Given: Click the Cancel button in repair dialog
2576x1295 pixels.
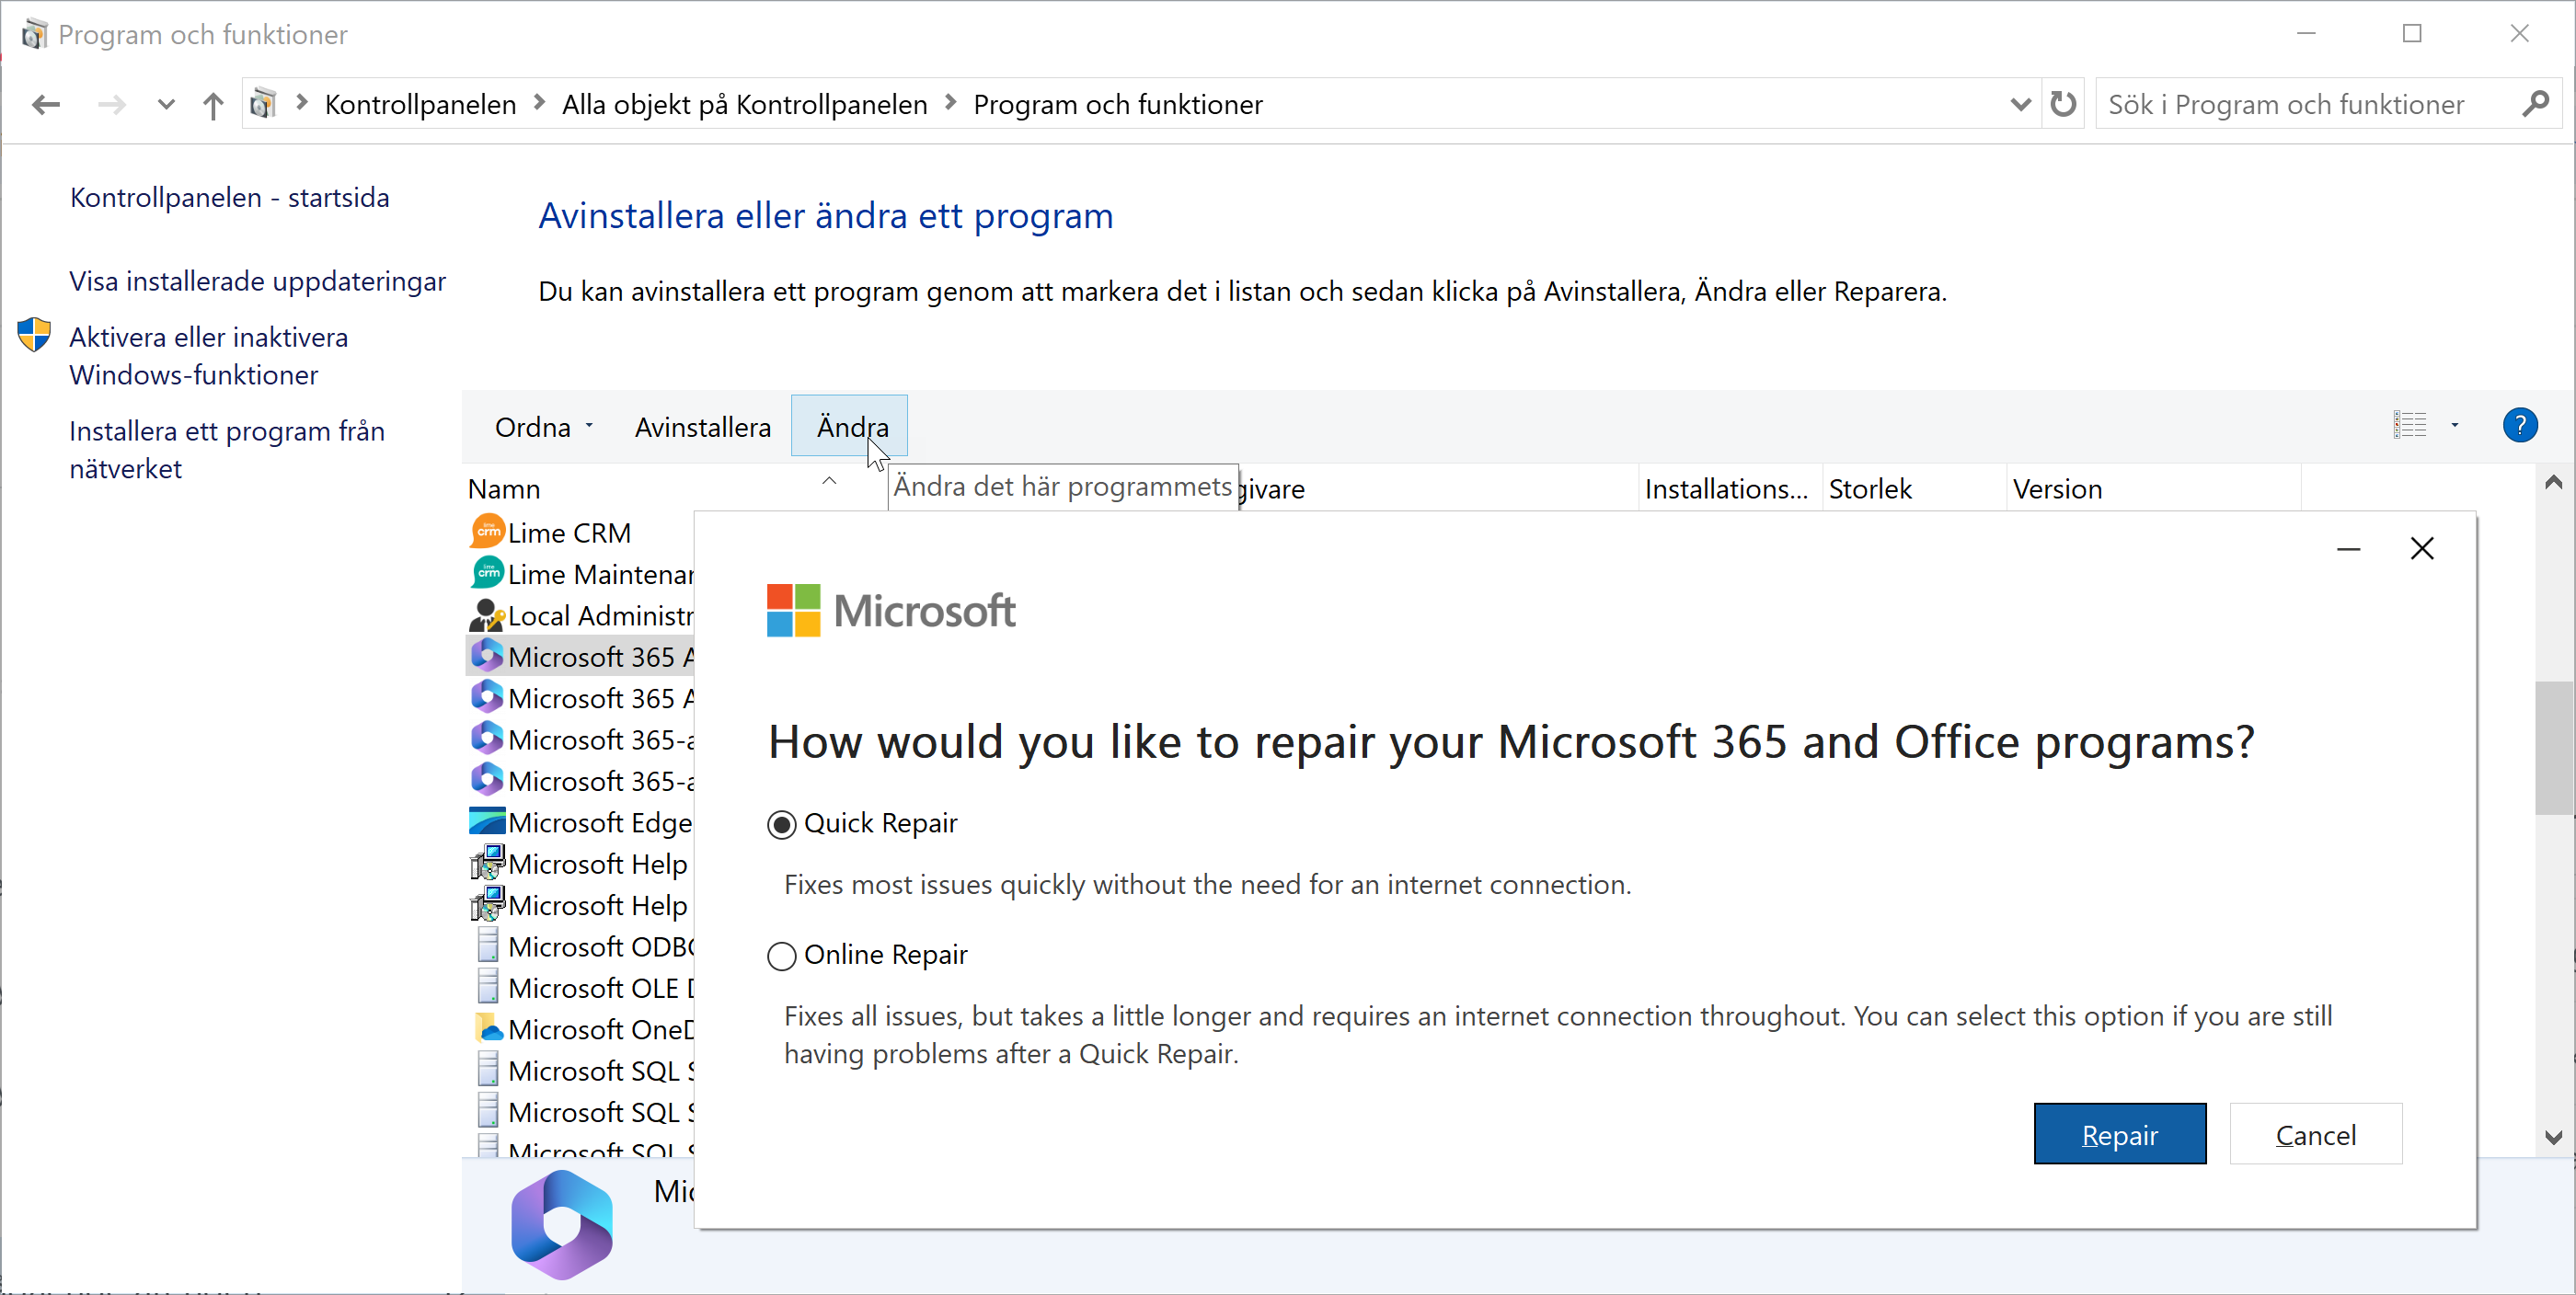Looking at the screenshot, I should 2315,1134.
